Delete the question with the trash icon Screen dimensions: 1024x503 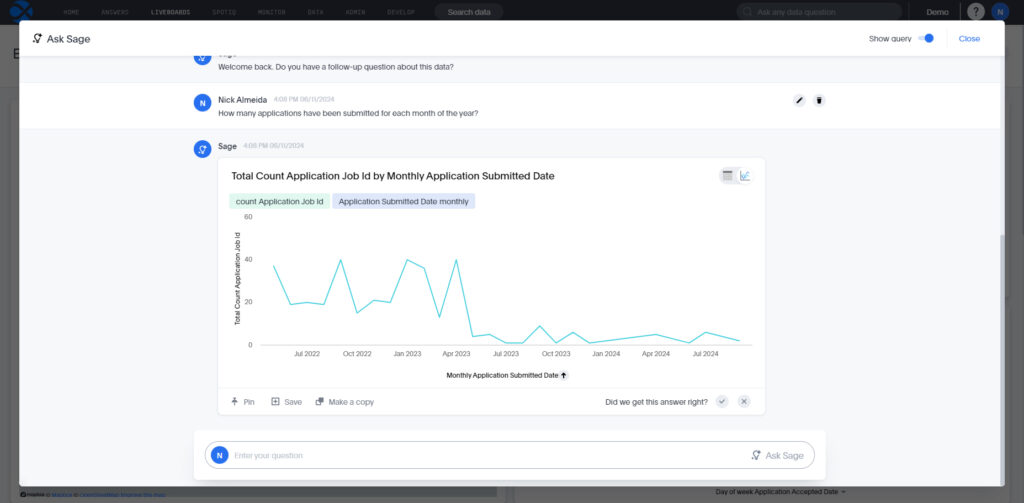(x=819, y=101)
